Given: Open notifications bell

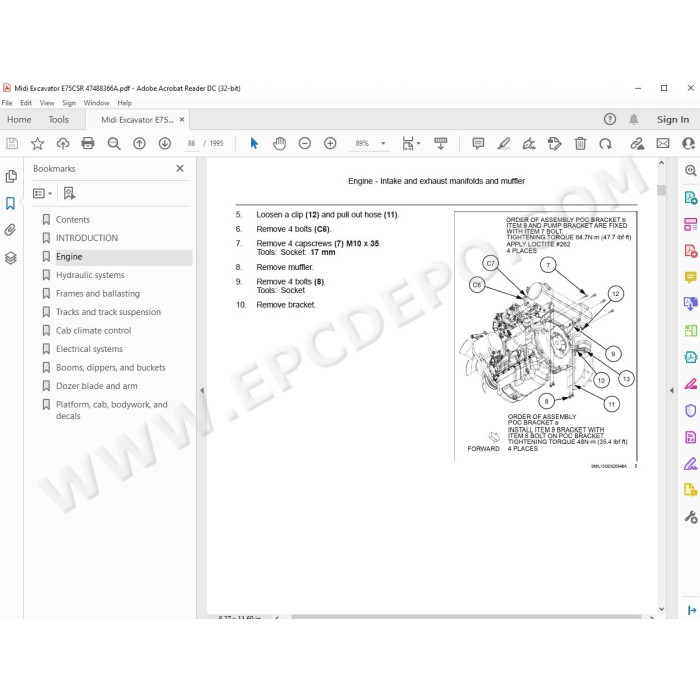Looking at the screenshot, I should pyautogui.click(x=633, y=119).
